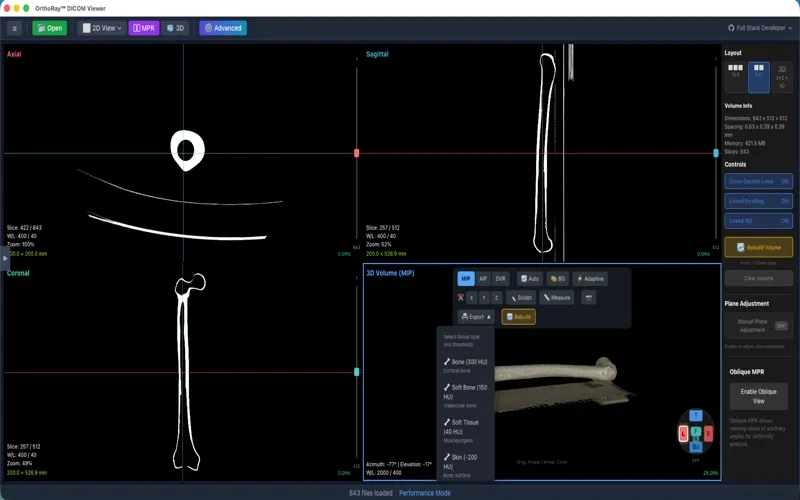800x500 pixels.
Task: Click 'Dimensions: 843 x 512 x 512' text
Action: point(756,118)
